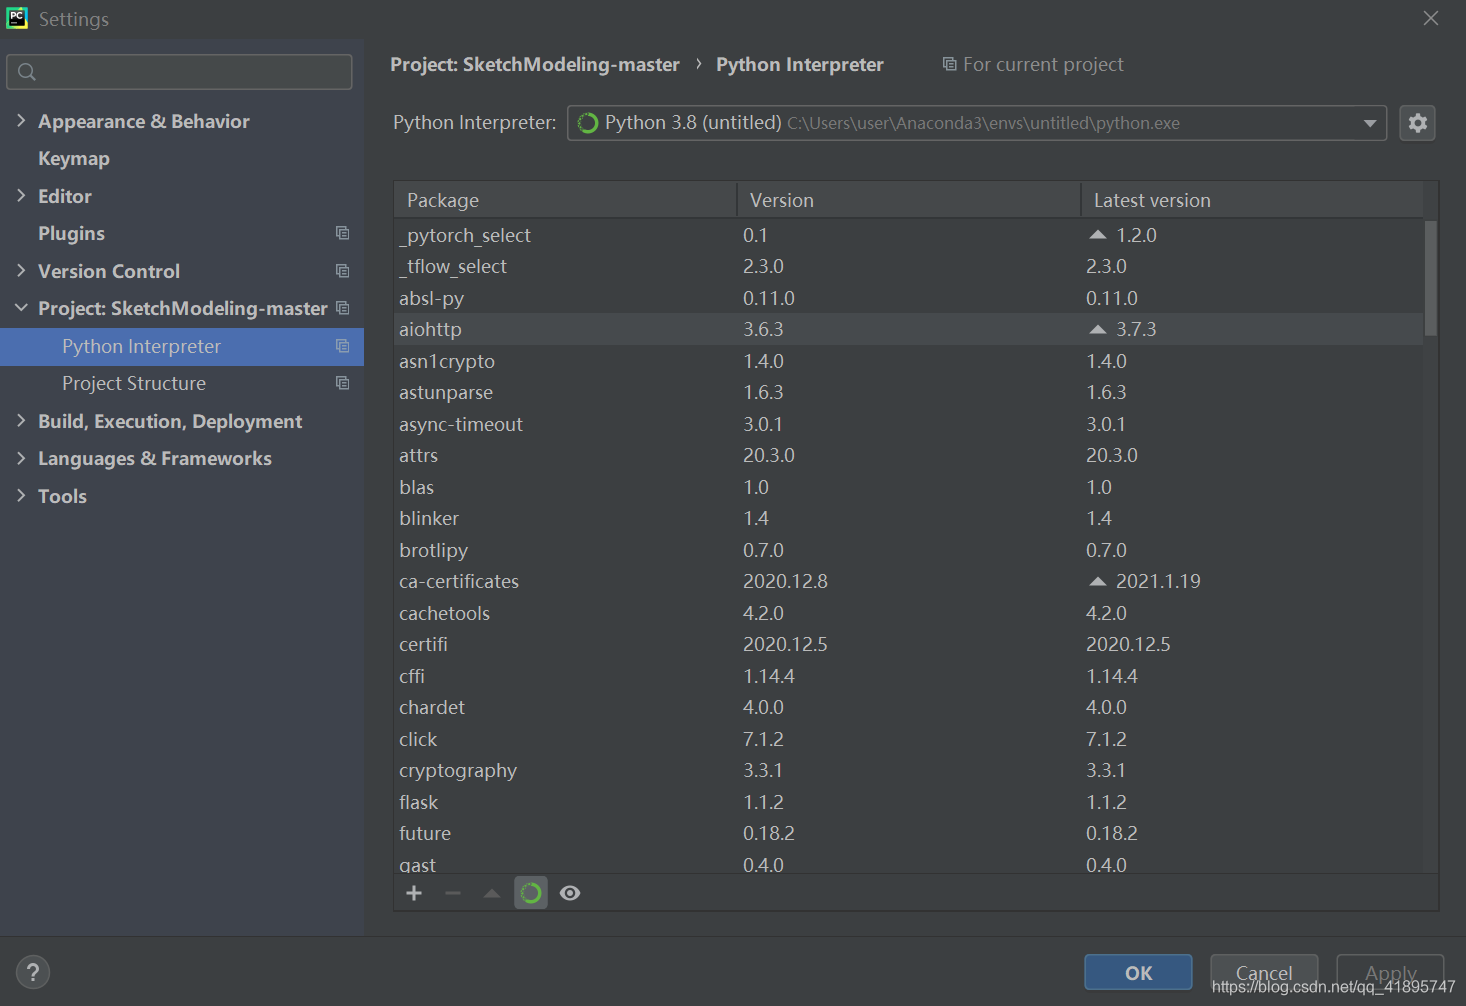Screen dimensions: 1466x1006
Task: Select the cryptography package row
Action: coord(909,770)
